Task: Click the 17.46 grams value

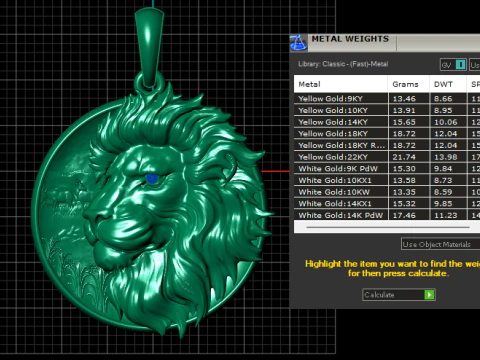Action: pyautogui.click(x=404, y=215)
